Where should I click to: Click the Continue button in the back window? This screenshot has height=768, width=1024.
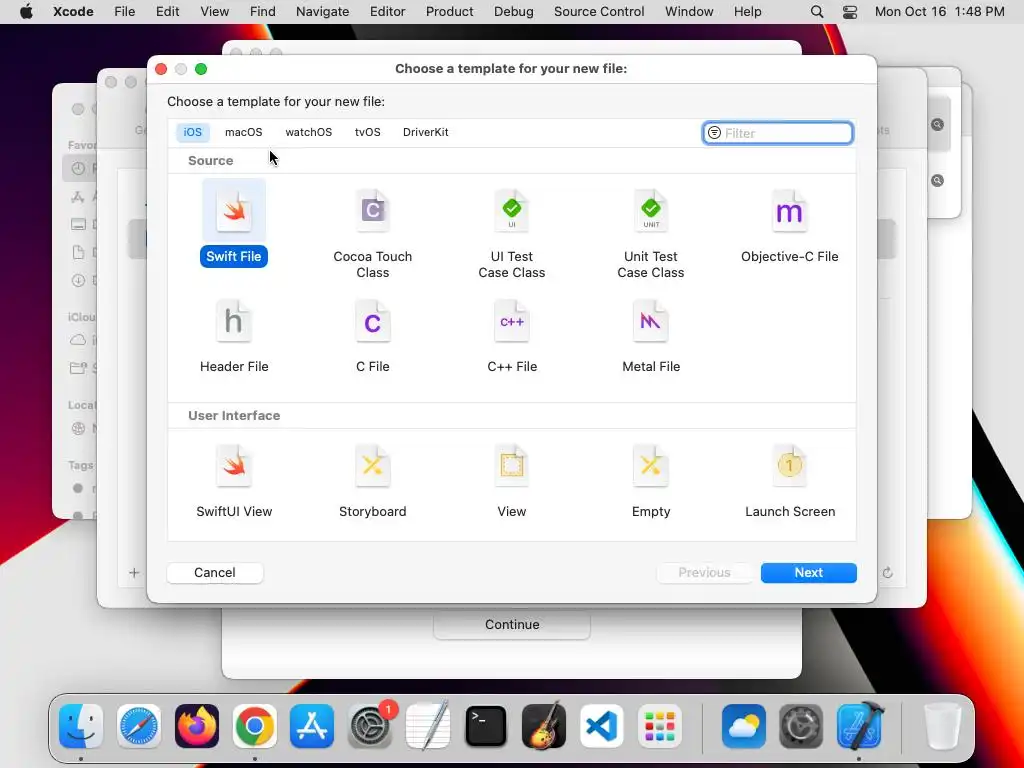click(512, 625)
